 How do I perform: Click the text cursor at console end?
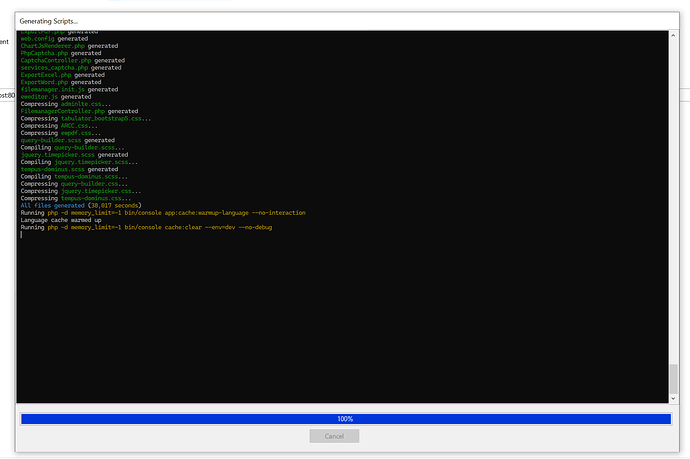22,235
